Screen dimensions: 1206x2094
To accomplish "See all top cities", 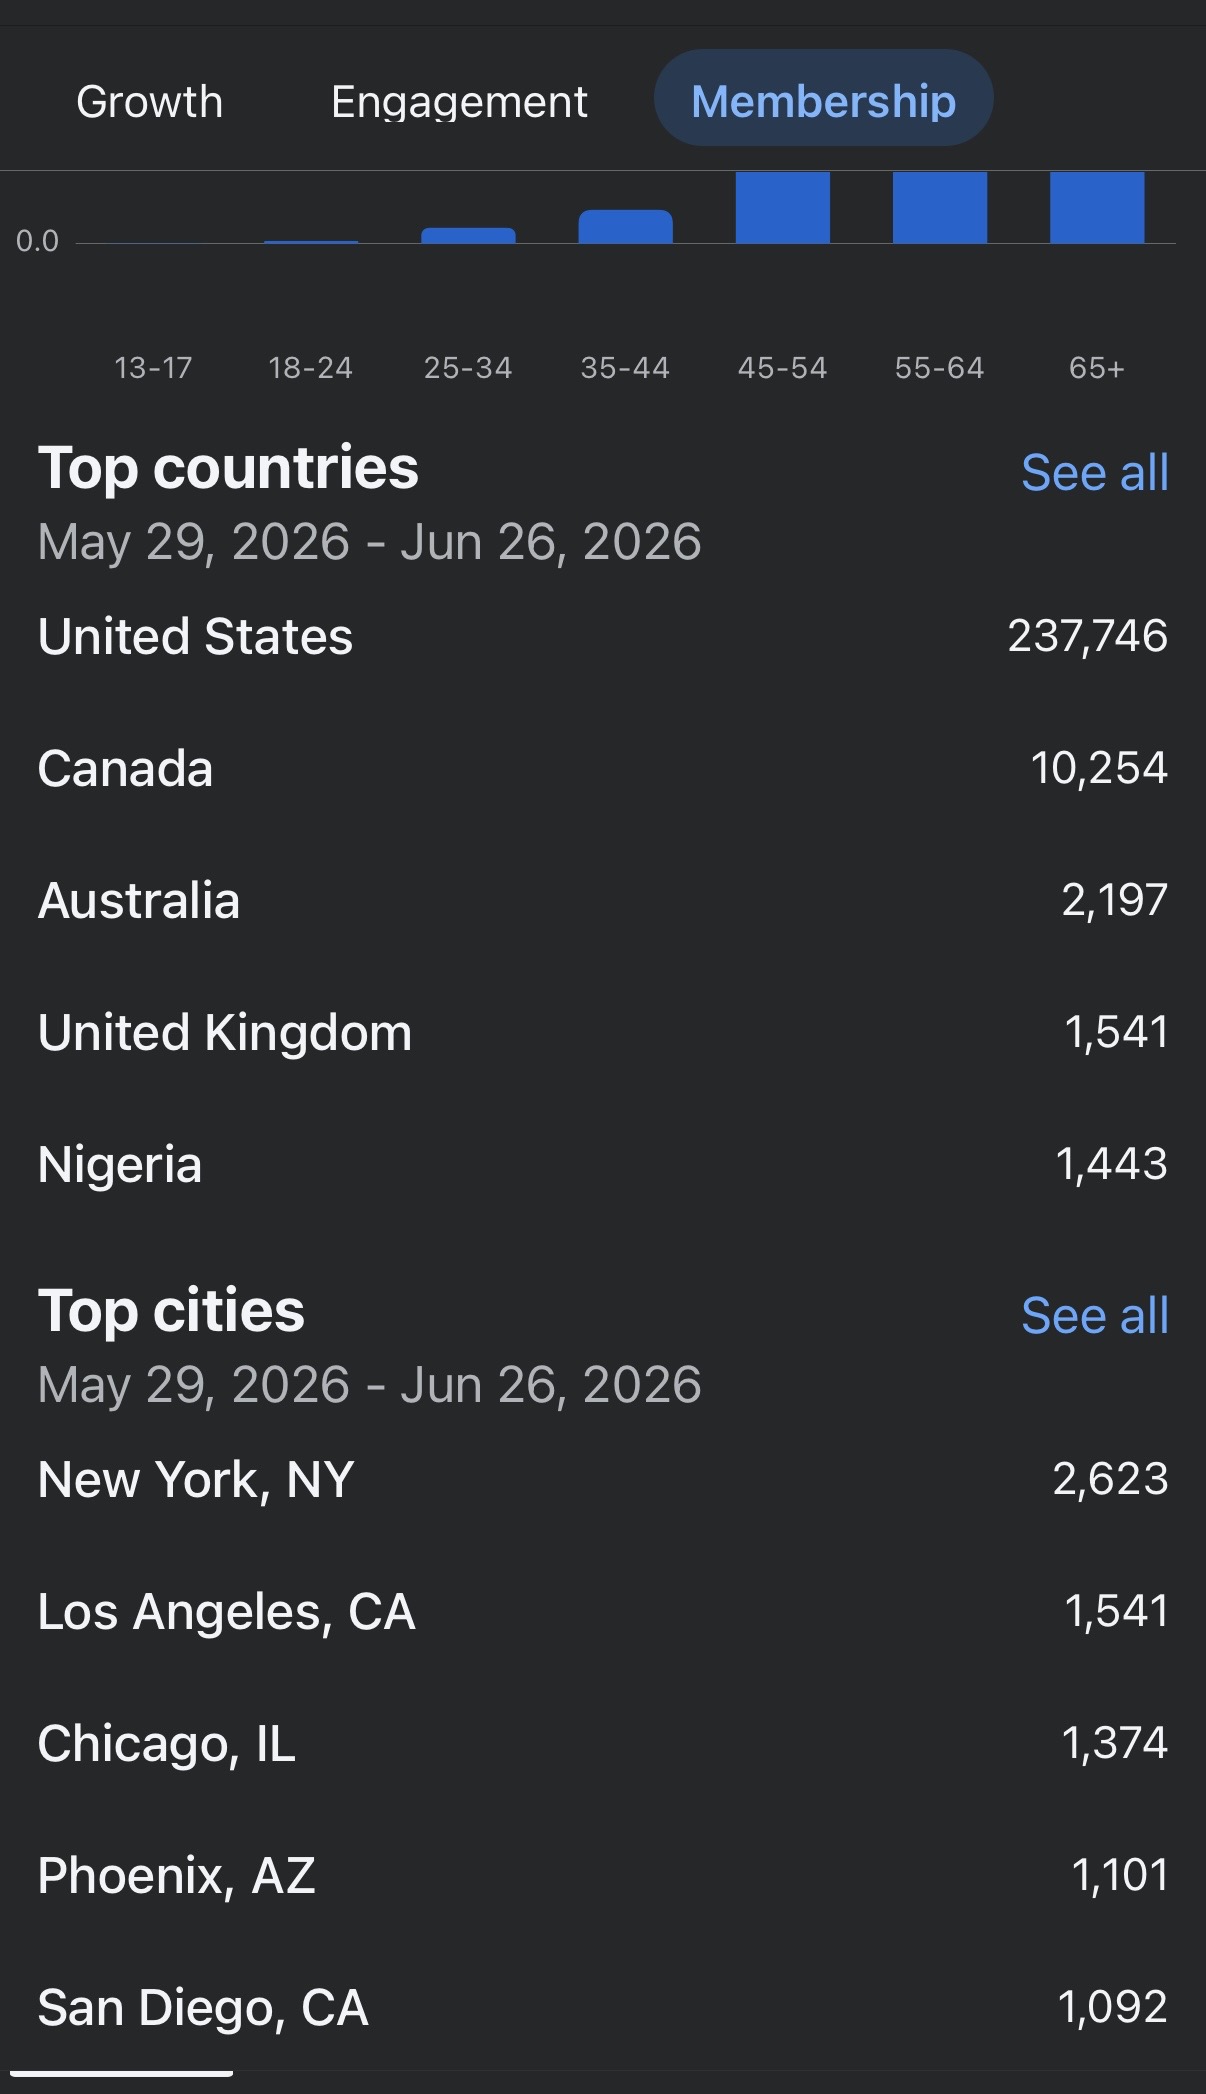I will click(x=1094, y=1315).
